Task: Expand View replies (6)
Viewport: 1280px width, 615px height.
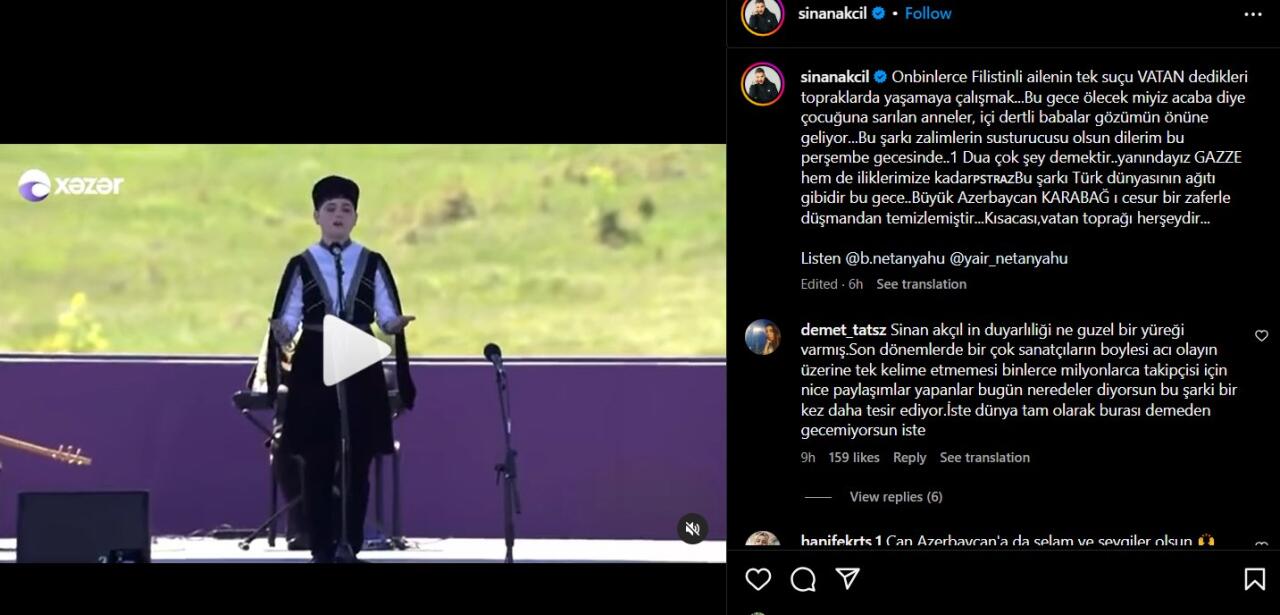Action: [x=896, y=497]
